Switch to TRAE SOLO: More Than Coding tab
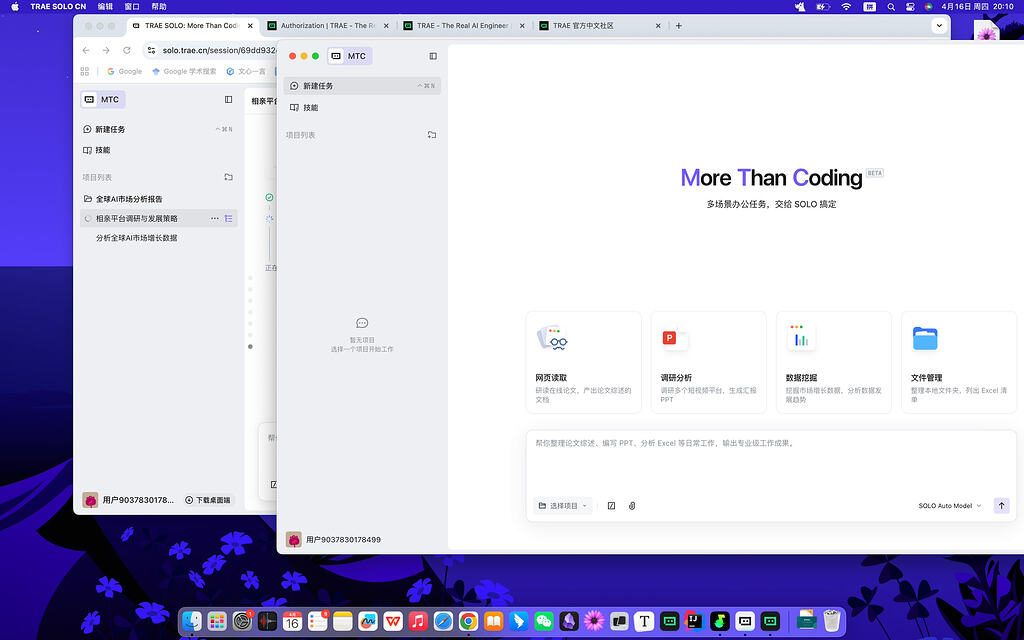 tap(191, 25)
